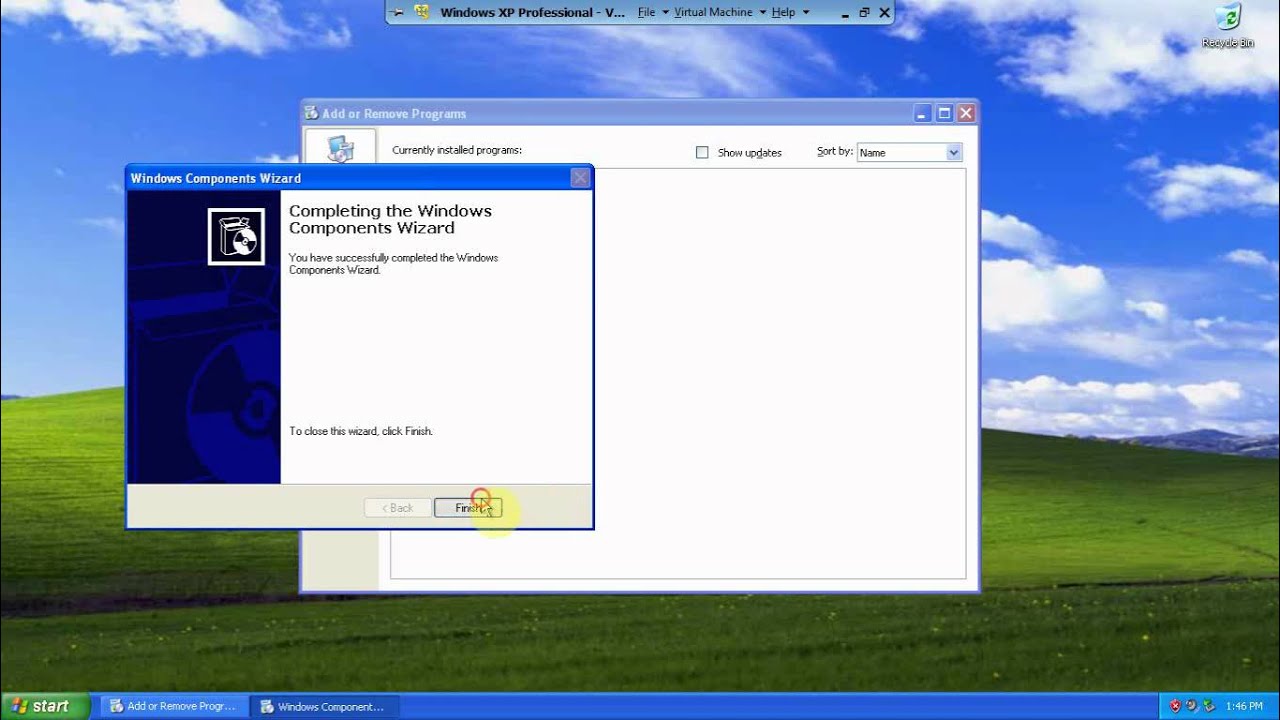Click the network connection tray icon
Image resolution: width=1280 pixels, height=720 pixels.
pos(1208,706)
